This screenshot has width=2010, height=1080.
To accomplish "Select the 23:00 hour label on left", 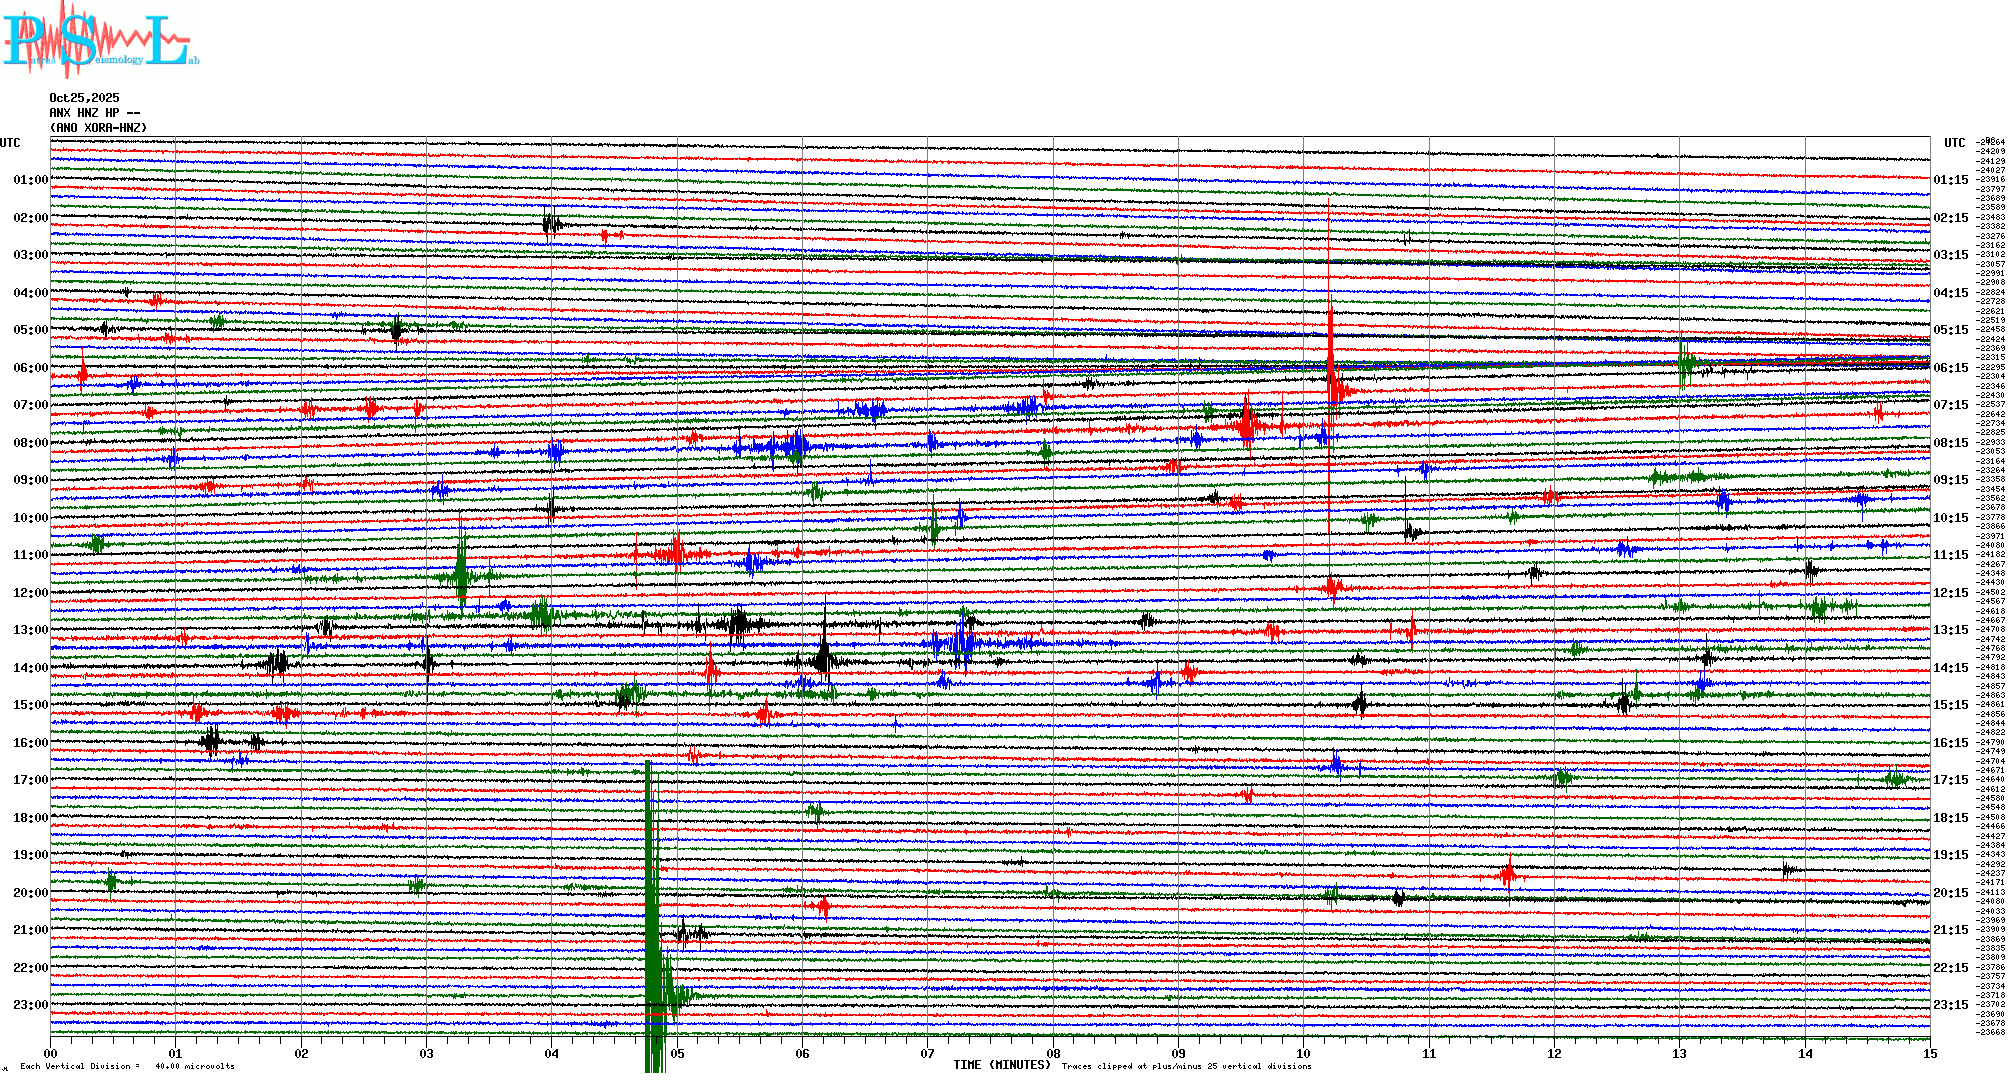I will pos(30,1005).
